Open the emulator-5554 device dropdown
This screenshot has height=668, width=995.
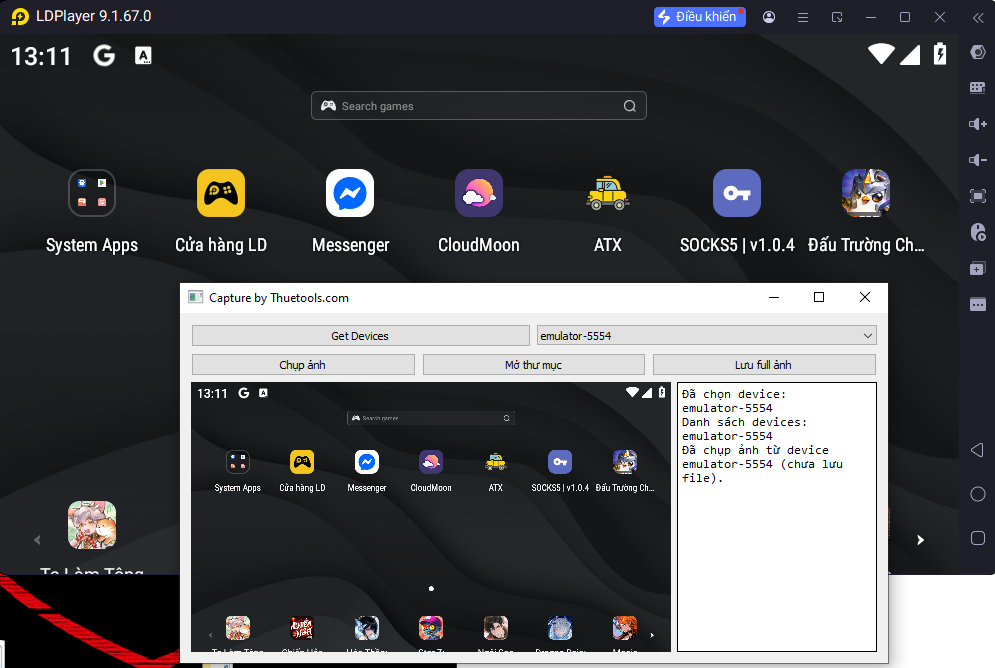[706, 336]
